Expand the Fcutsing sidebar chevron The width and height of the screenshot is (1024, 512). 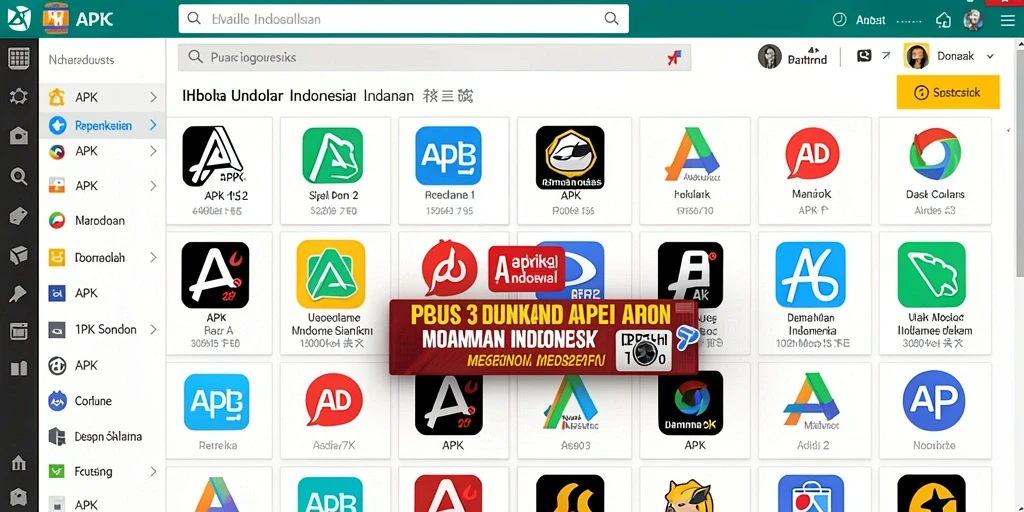coord(153,471)
